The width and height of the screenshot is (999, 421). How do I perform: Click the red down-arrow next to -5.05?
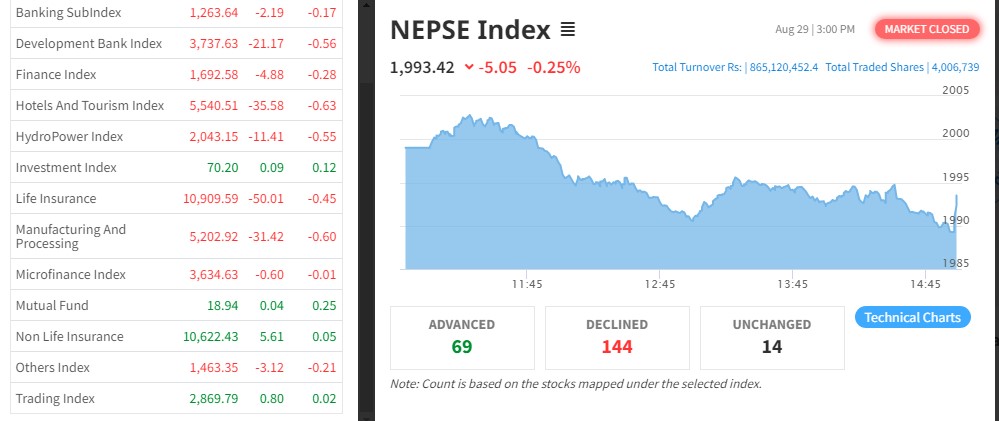click(x=469, y=68)
